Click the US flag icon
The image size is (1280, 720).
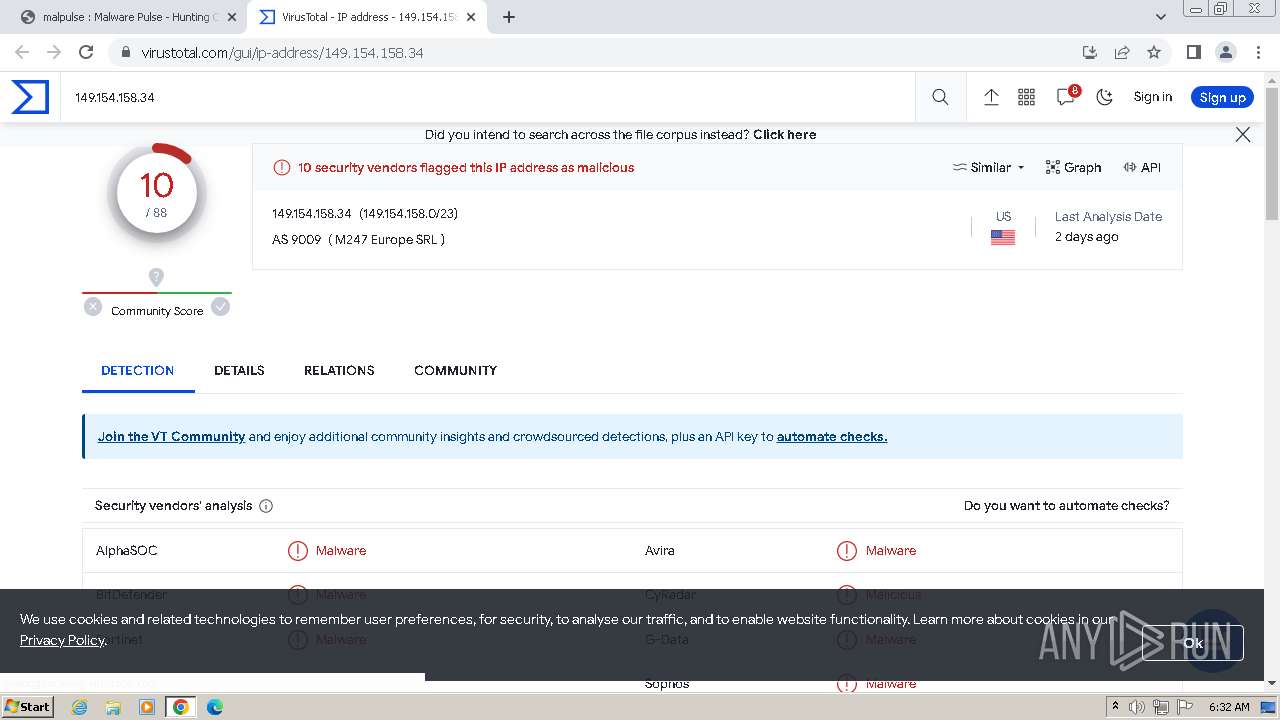pos(1003,238)
